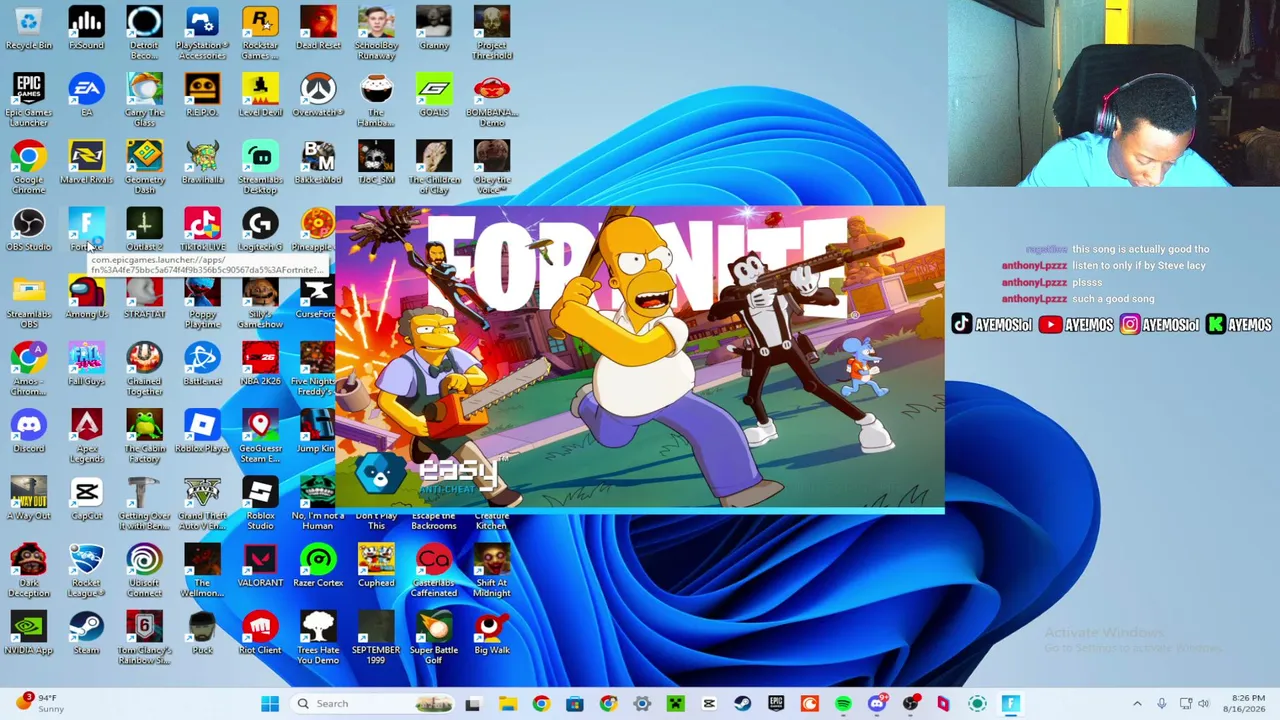The image size is (1280, 720).
Task: Select the Logitech G desktop icon
Action: coord(260,229)
